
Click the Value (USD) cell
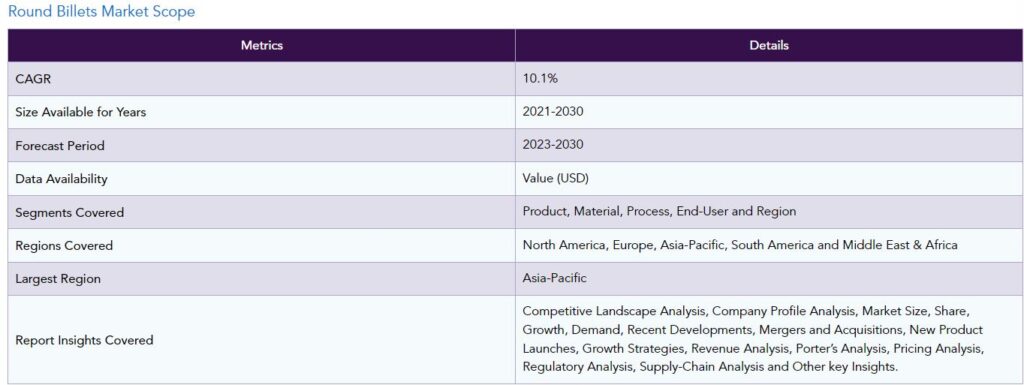pyautogui.click(x=769, y=179)
